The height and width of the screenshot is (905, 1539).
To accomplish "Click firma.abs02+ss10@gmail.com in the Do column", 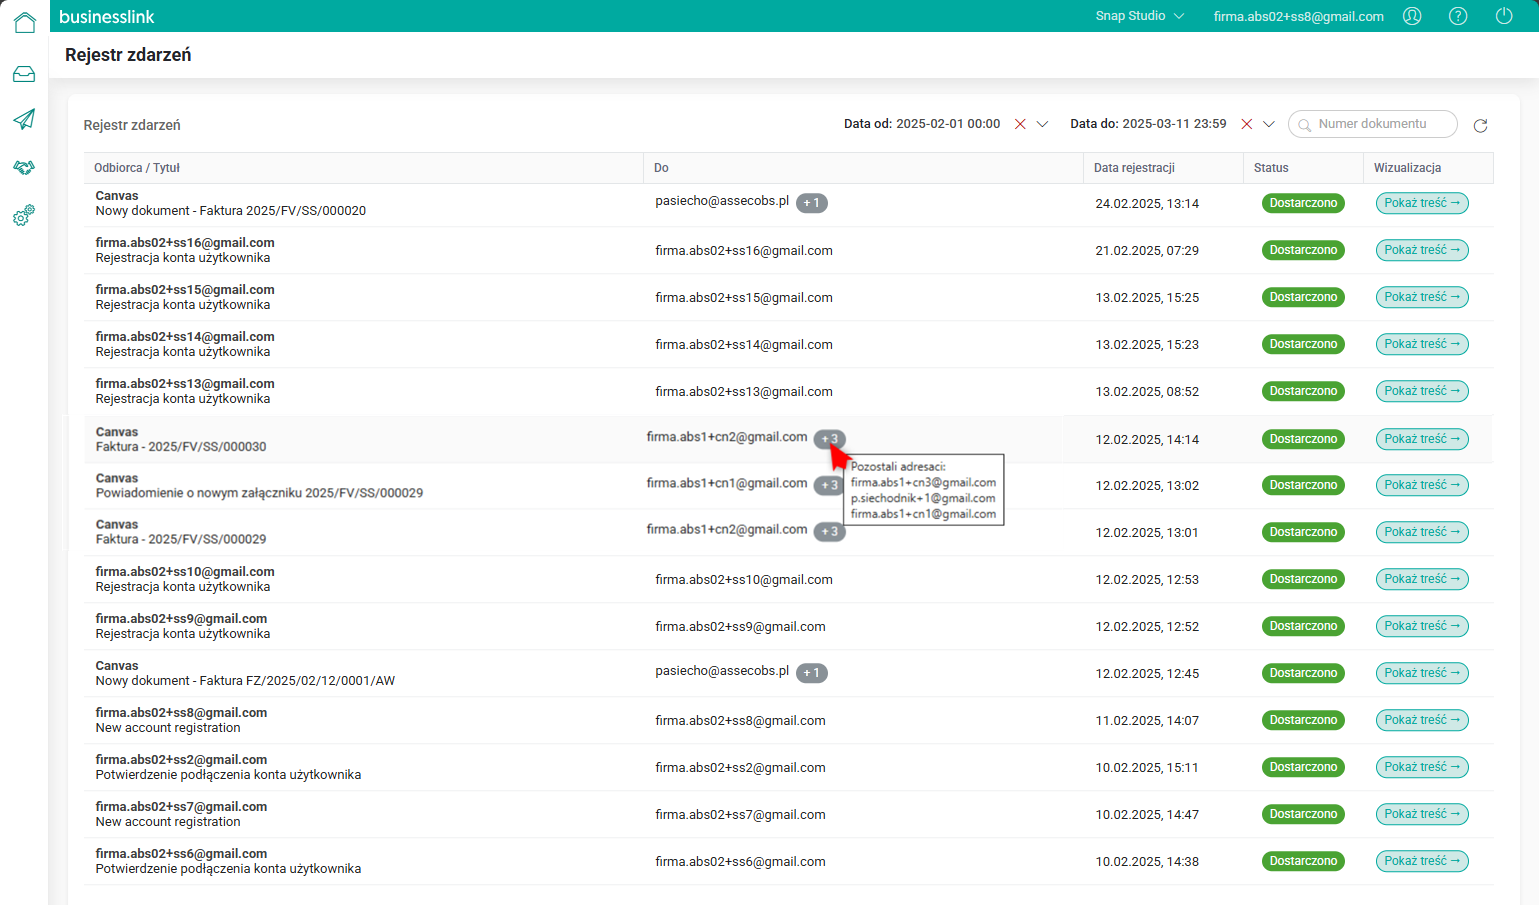I will [744, 580].
